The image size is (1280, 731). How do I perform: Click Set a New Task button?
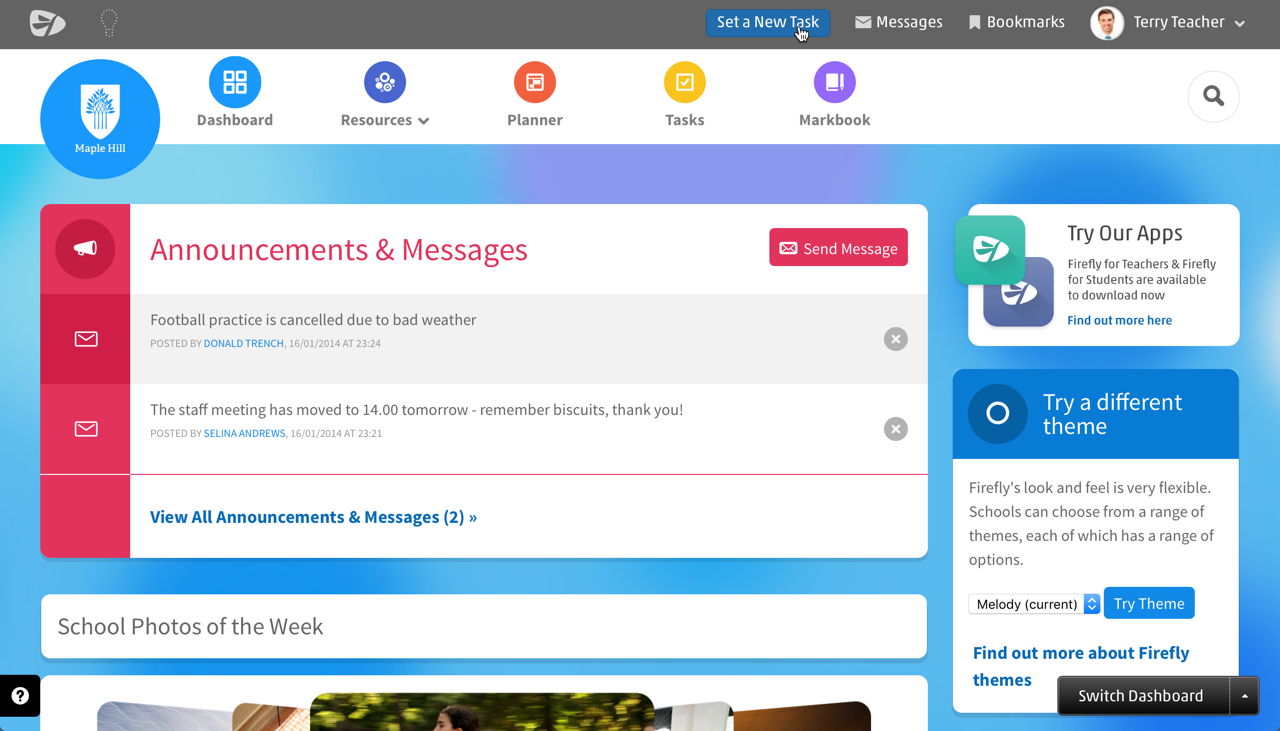pyautogui.click(x=768, y=22)
